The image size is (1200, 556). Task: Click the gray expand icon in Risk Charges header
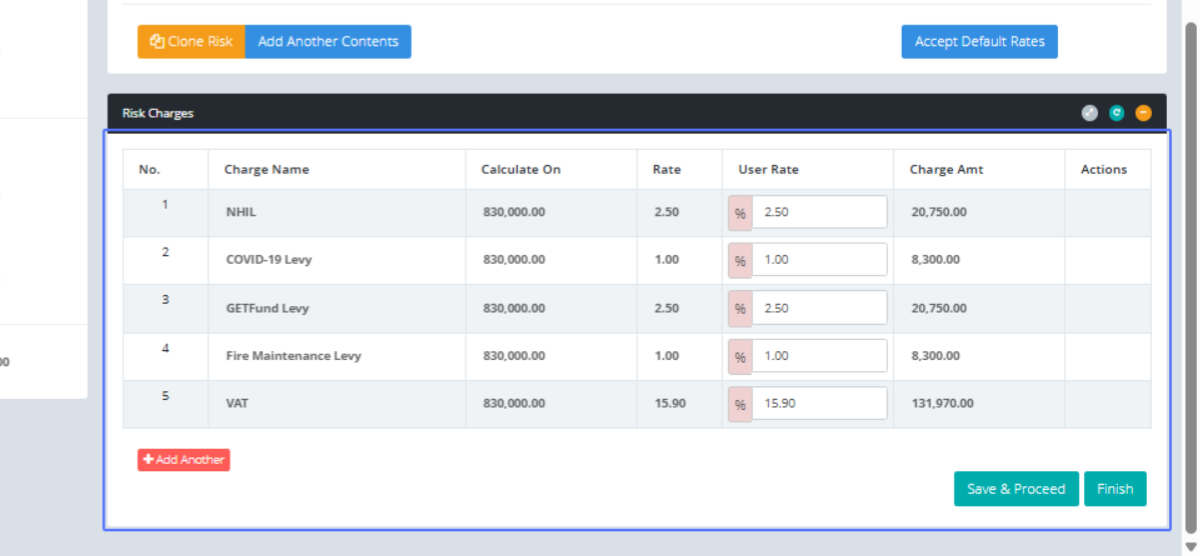[1090, 113]
